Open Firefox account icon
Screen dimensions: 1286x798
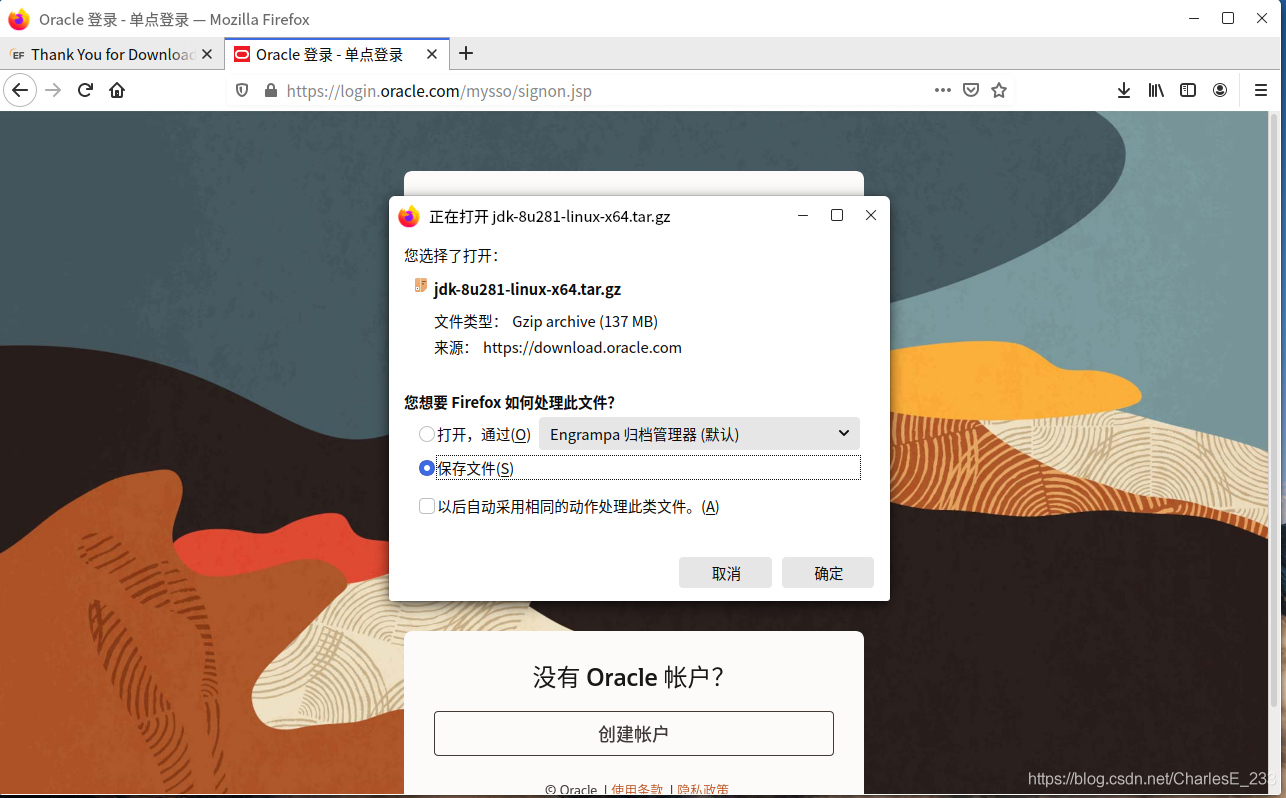(1220, 90)
